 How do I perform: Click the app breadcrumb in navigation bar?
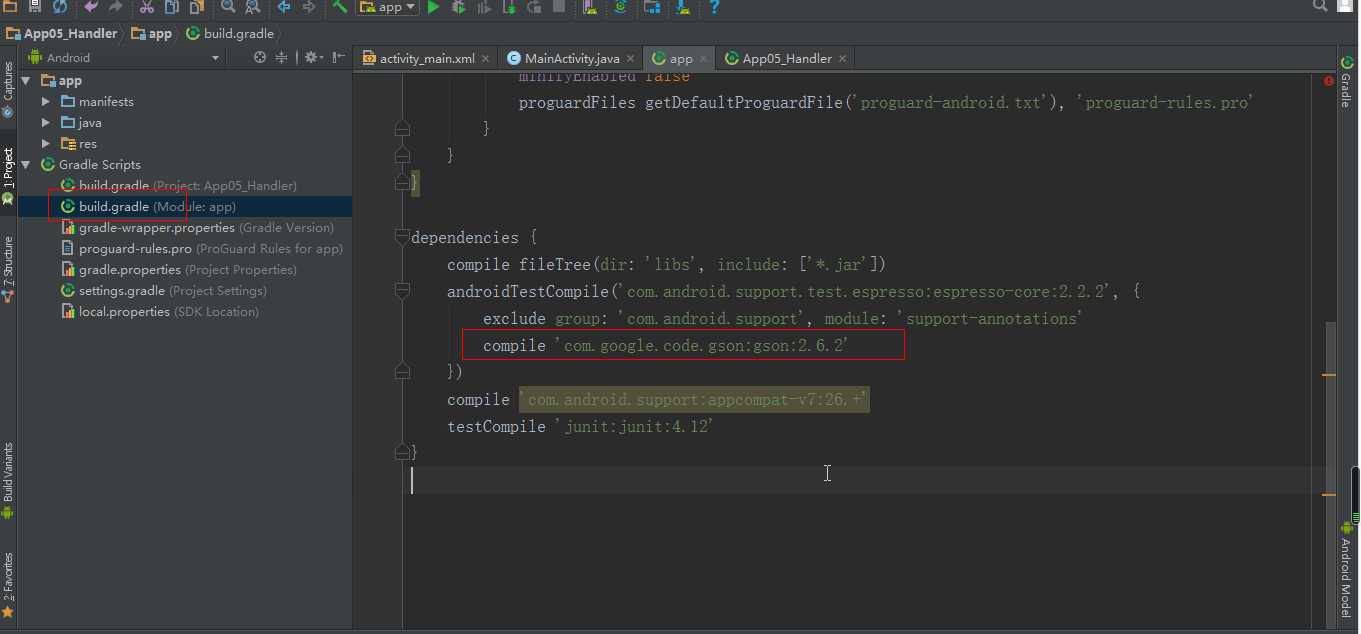pyautogui.click(x=151, y=33)
